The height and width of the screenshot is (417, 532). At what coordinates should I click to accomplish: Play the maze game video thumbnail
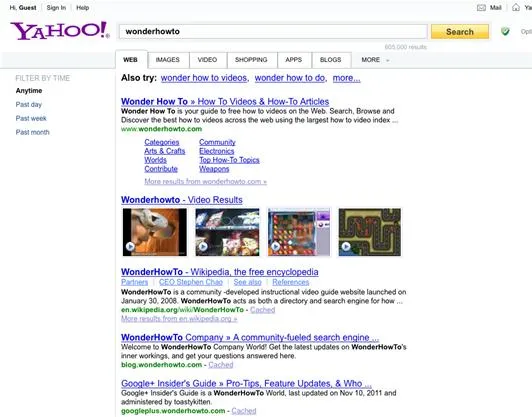369,232
